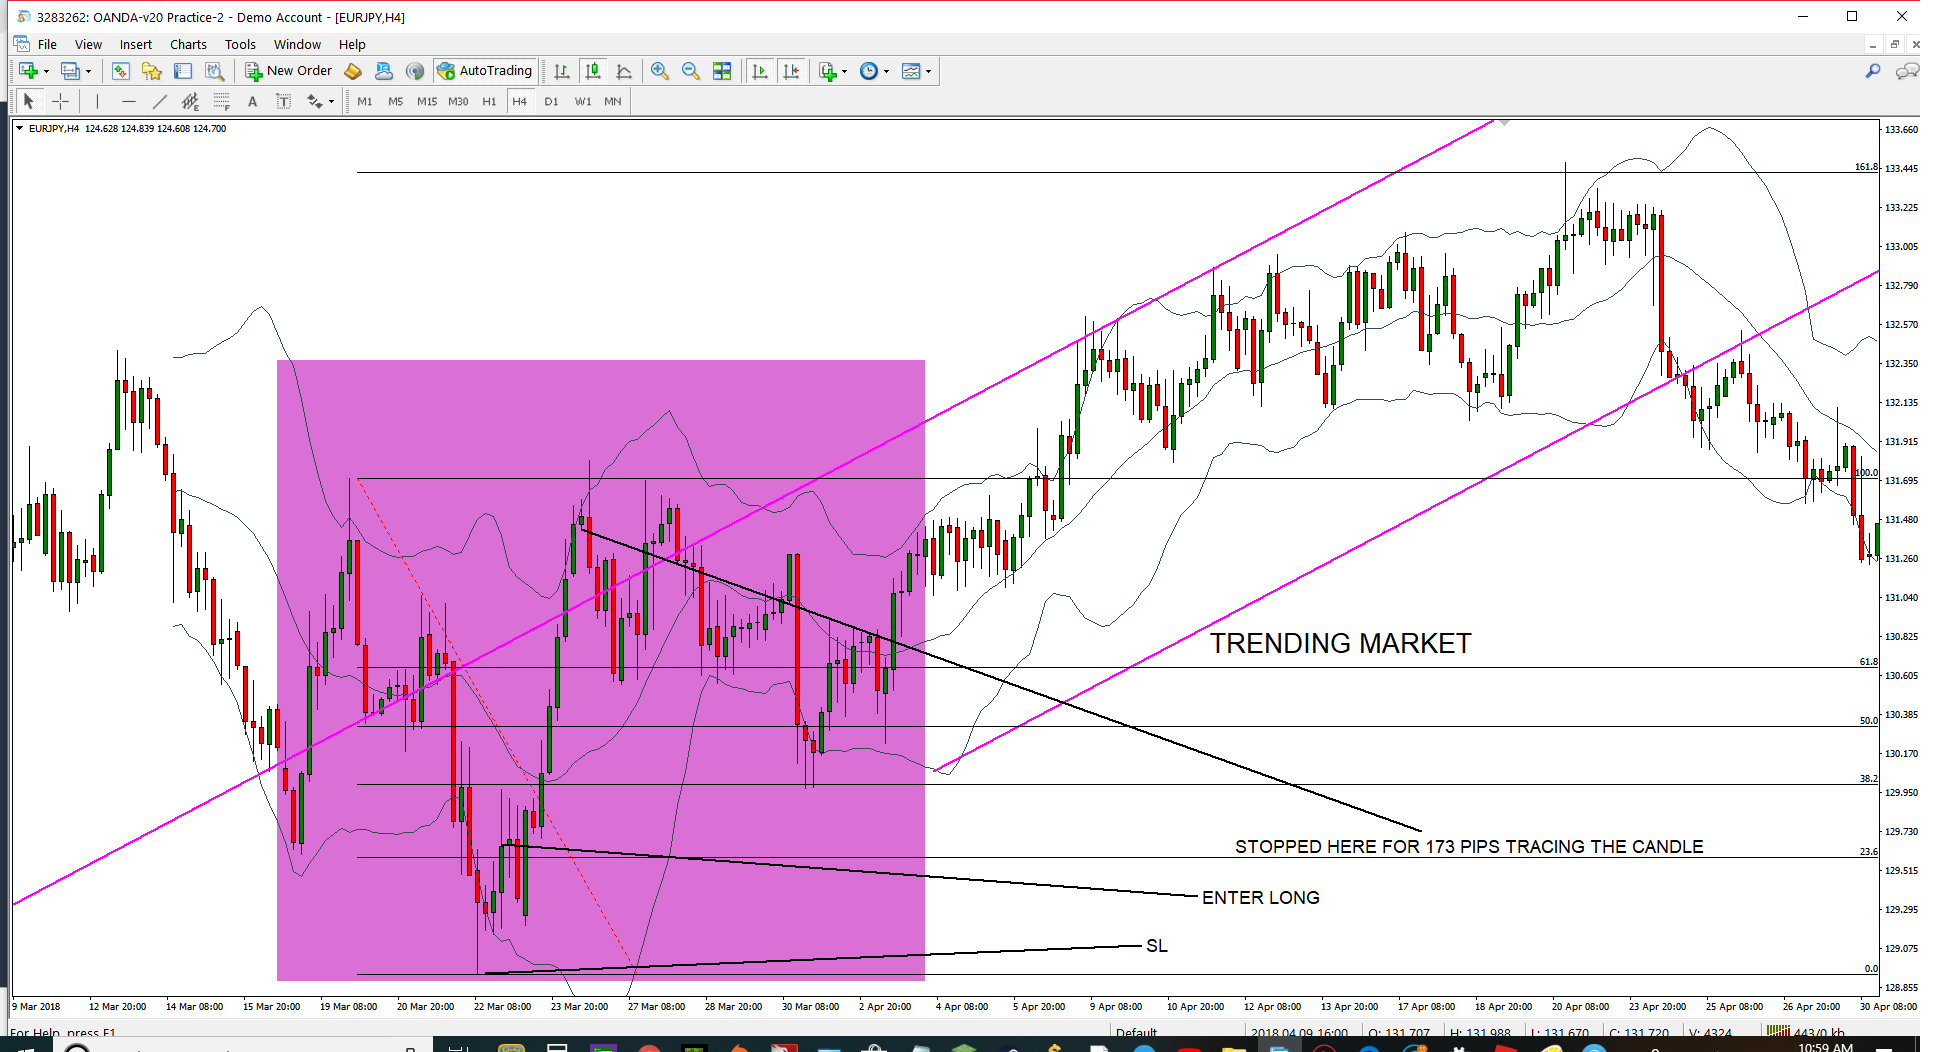This screenshot has height=1052, width=1935.
Task: Expand the EURJPY,H4 chart title triangle
Action: (x=19, y=128)
